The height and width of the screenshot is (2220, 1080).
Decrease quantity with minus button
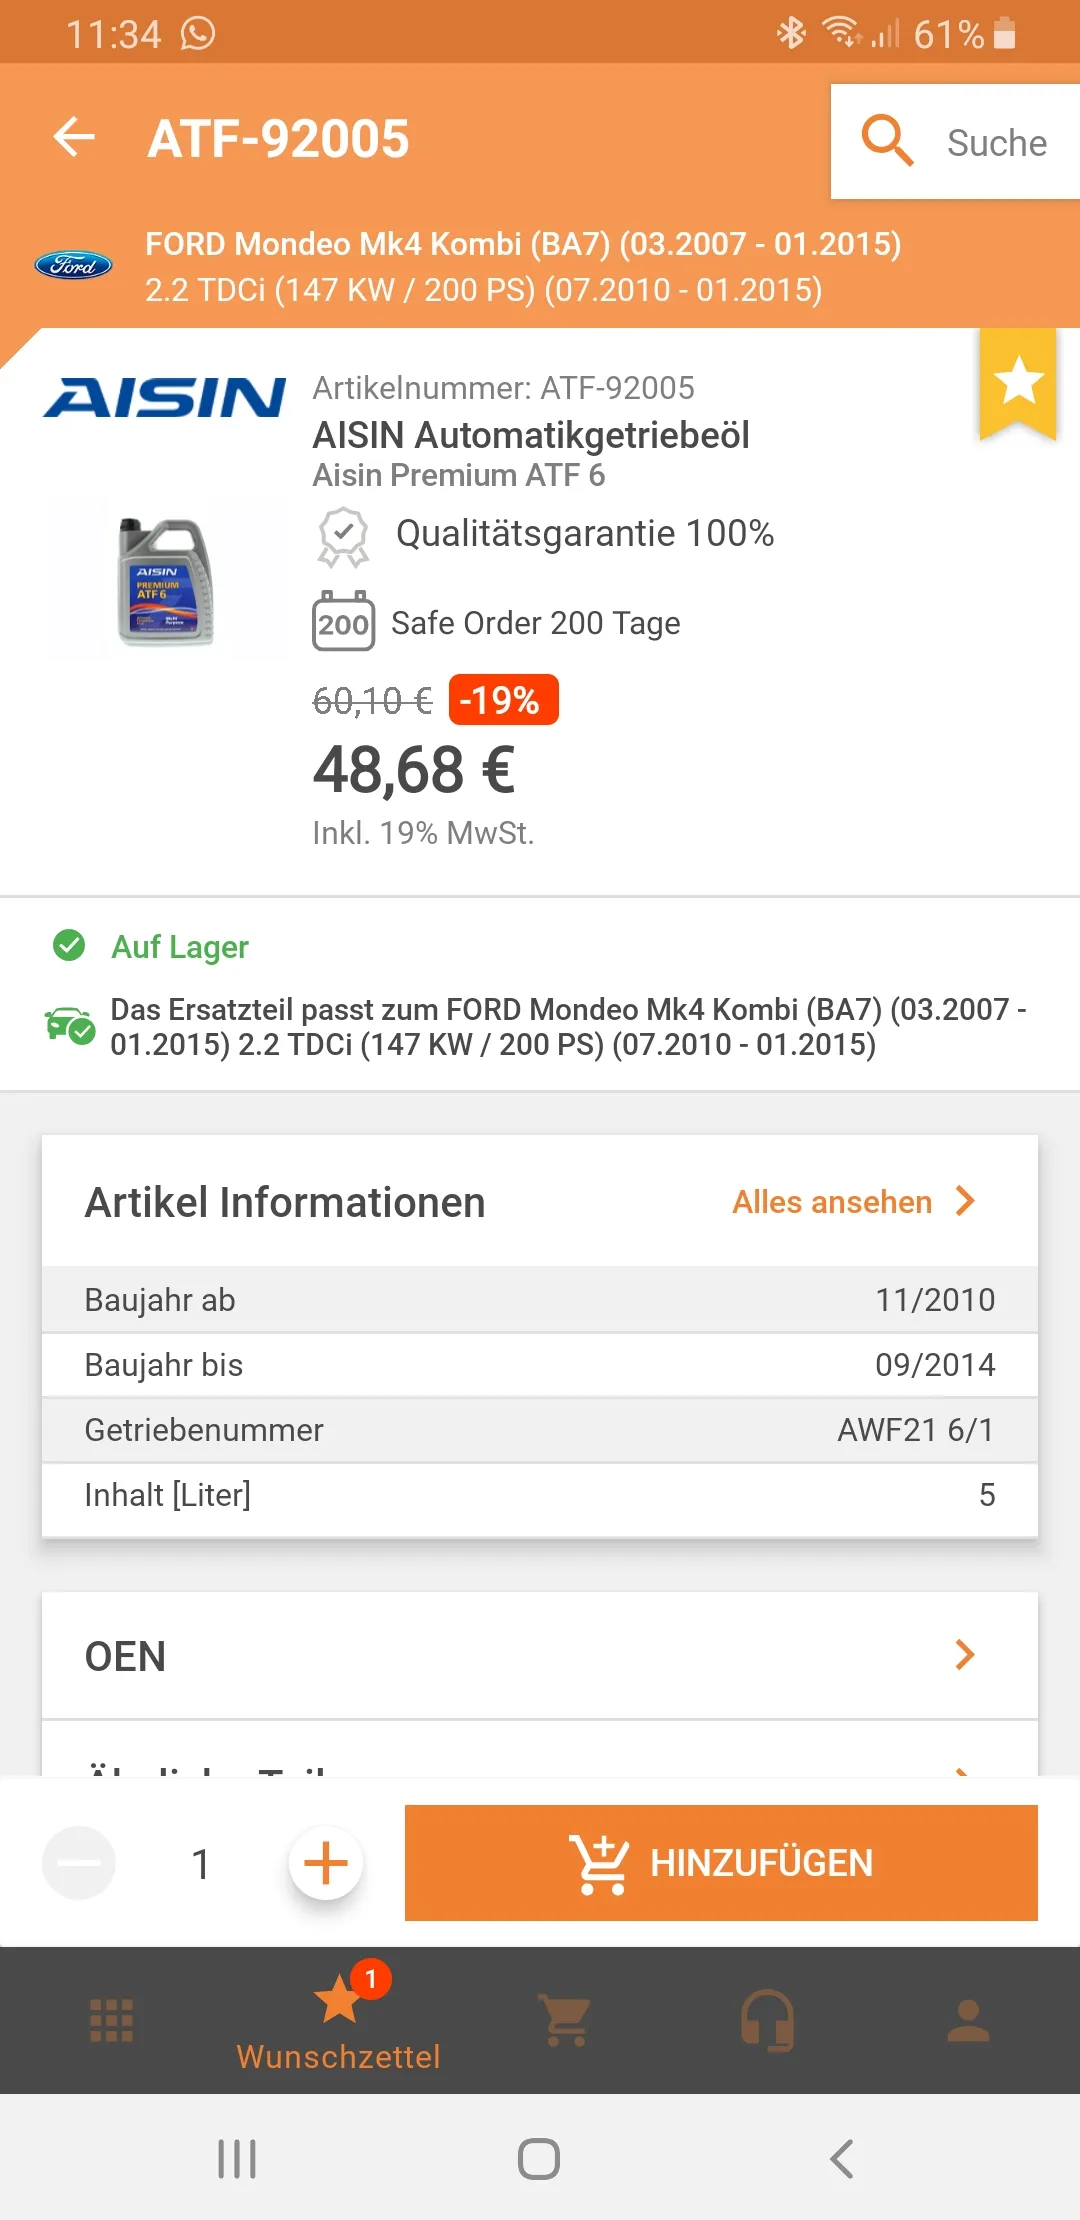[79, 1863]
